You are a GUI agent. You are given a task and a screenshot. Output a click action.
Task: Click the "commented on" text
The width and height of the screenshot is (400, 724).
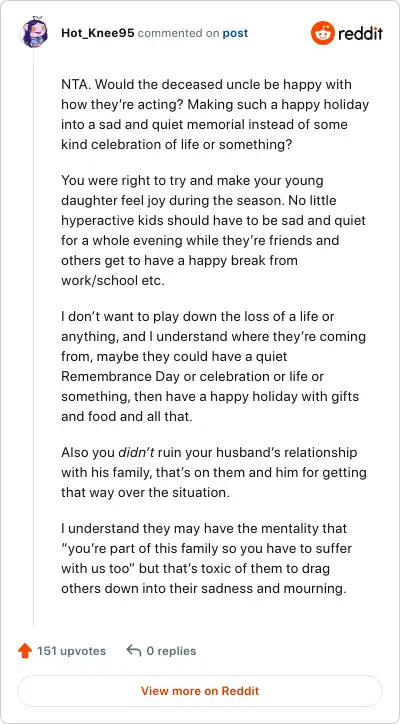point(178,33)
